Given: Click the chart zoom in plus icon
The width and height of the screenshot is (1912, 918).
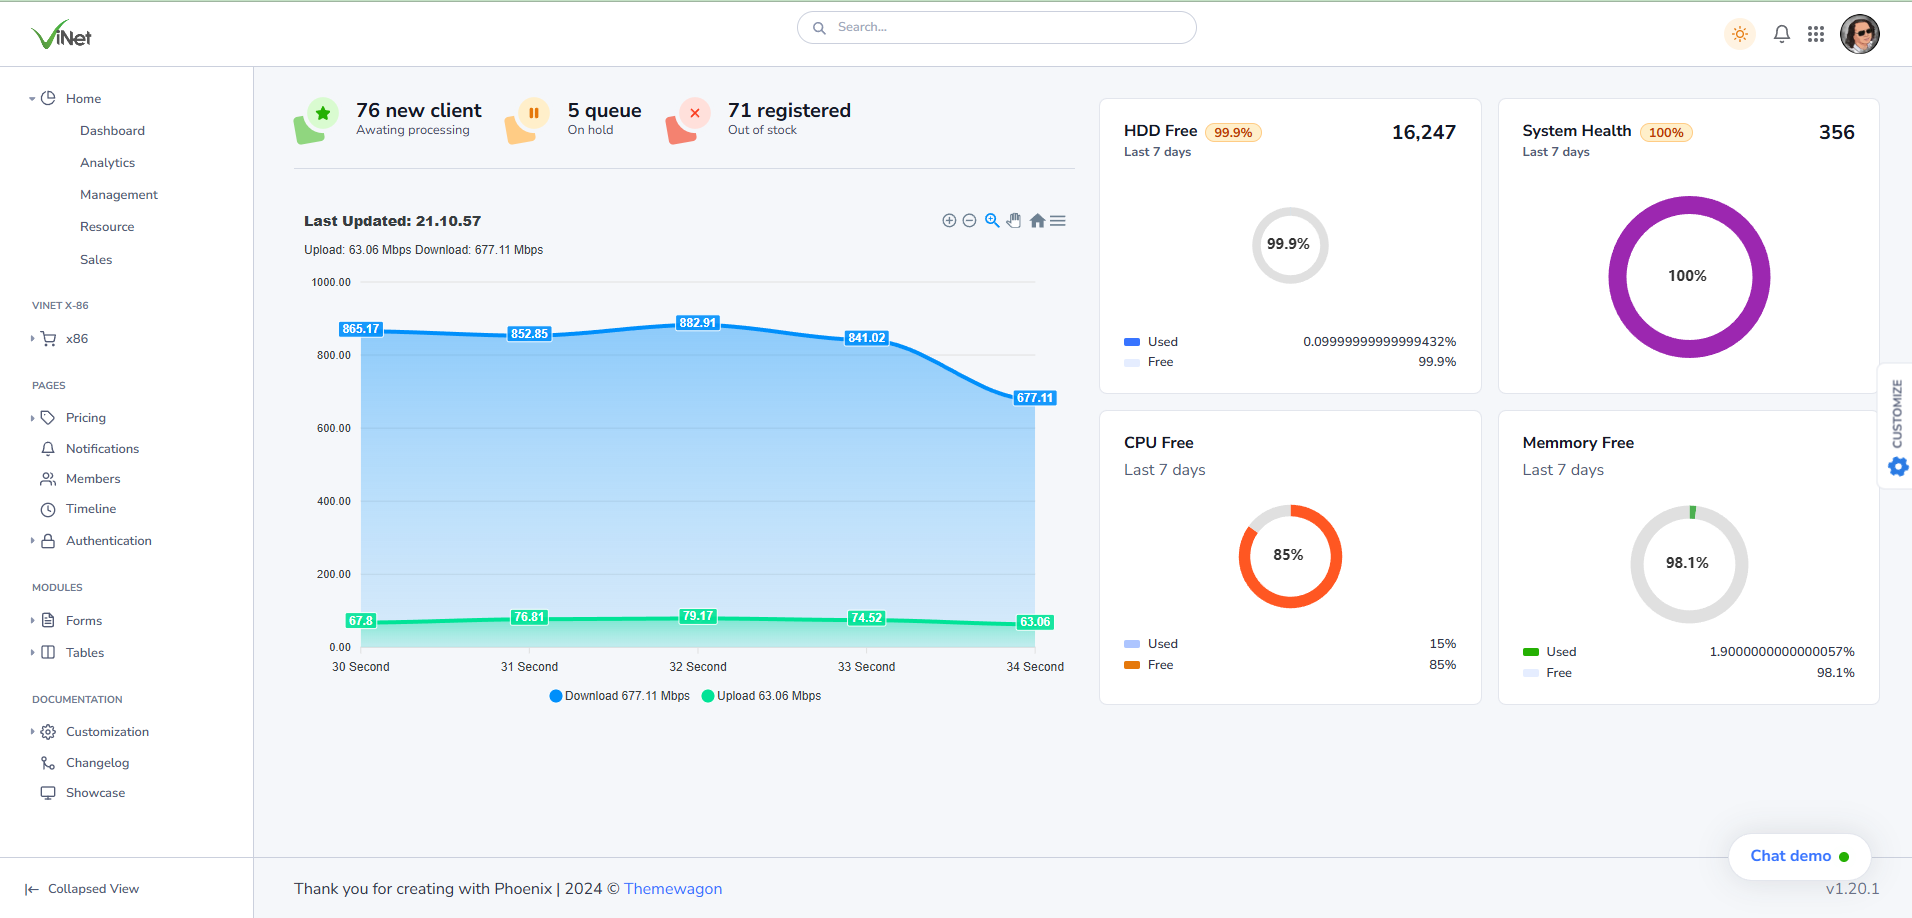Looking at the screenshot, I should [x=949, y=221].
